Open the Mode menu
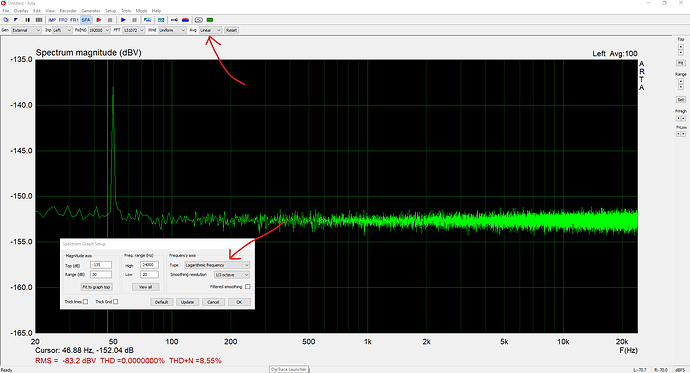The height and width of the screenshot is (373, 690). coord(141,11)
